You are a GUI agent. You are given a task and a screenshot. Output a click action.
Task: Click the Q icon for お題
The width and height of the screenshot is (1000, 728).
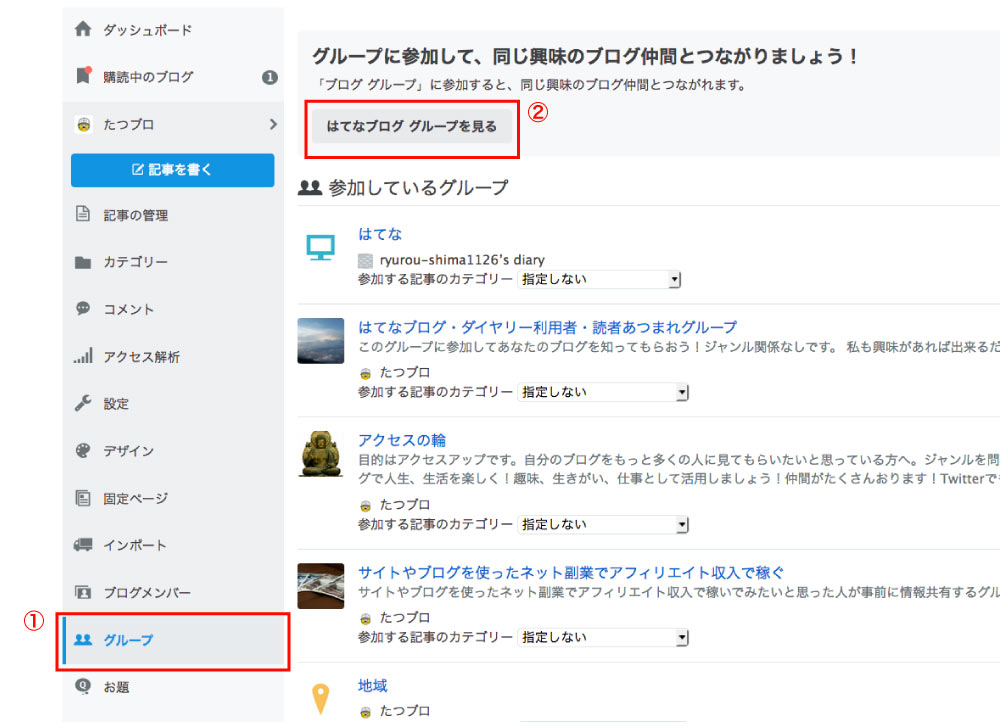[83, 686]
